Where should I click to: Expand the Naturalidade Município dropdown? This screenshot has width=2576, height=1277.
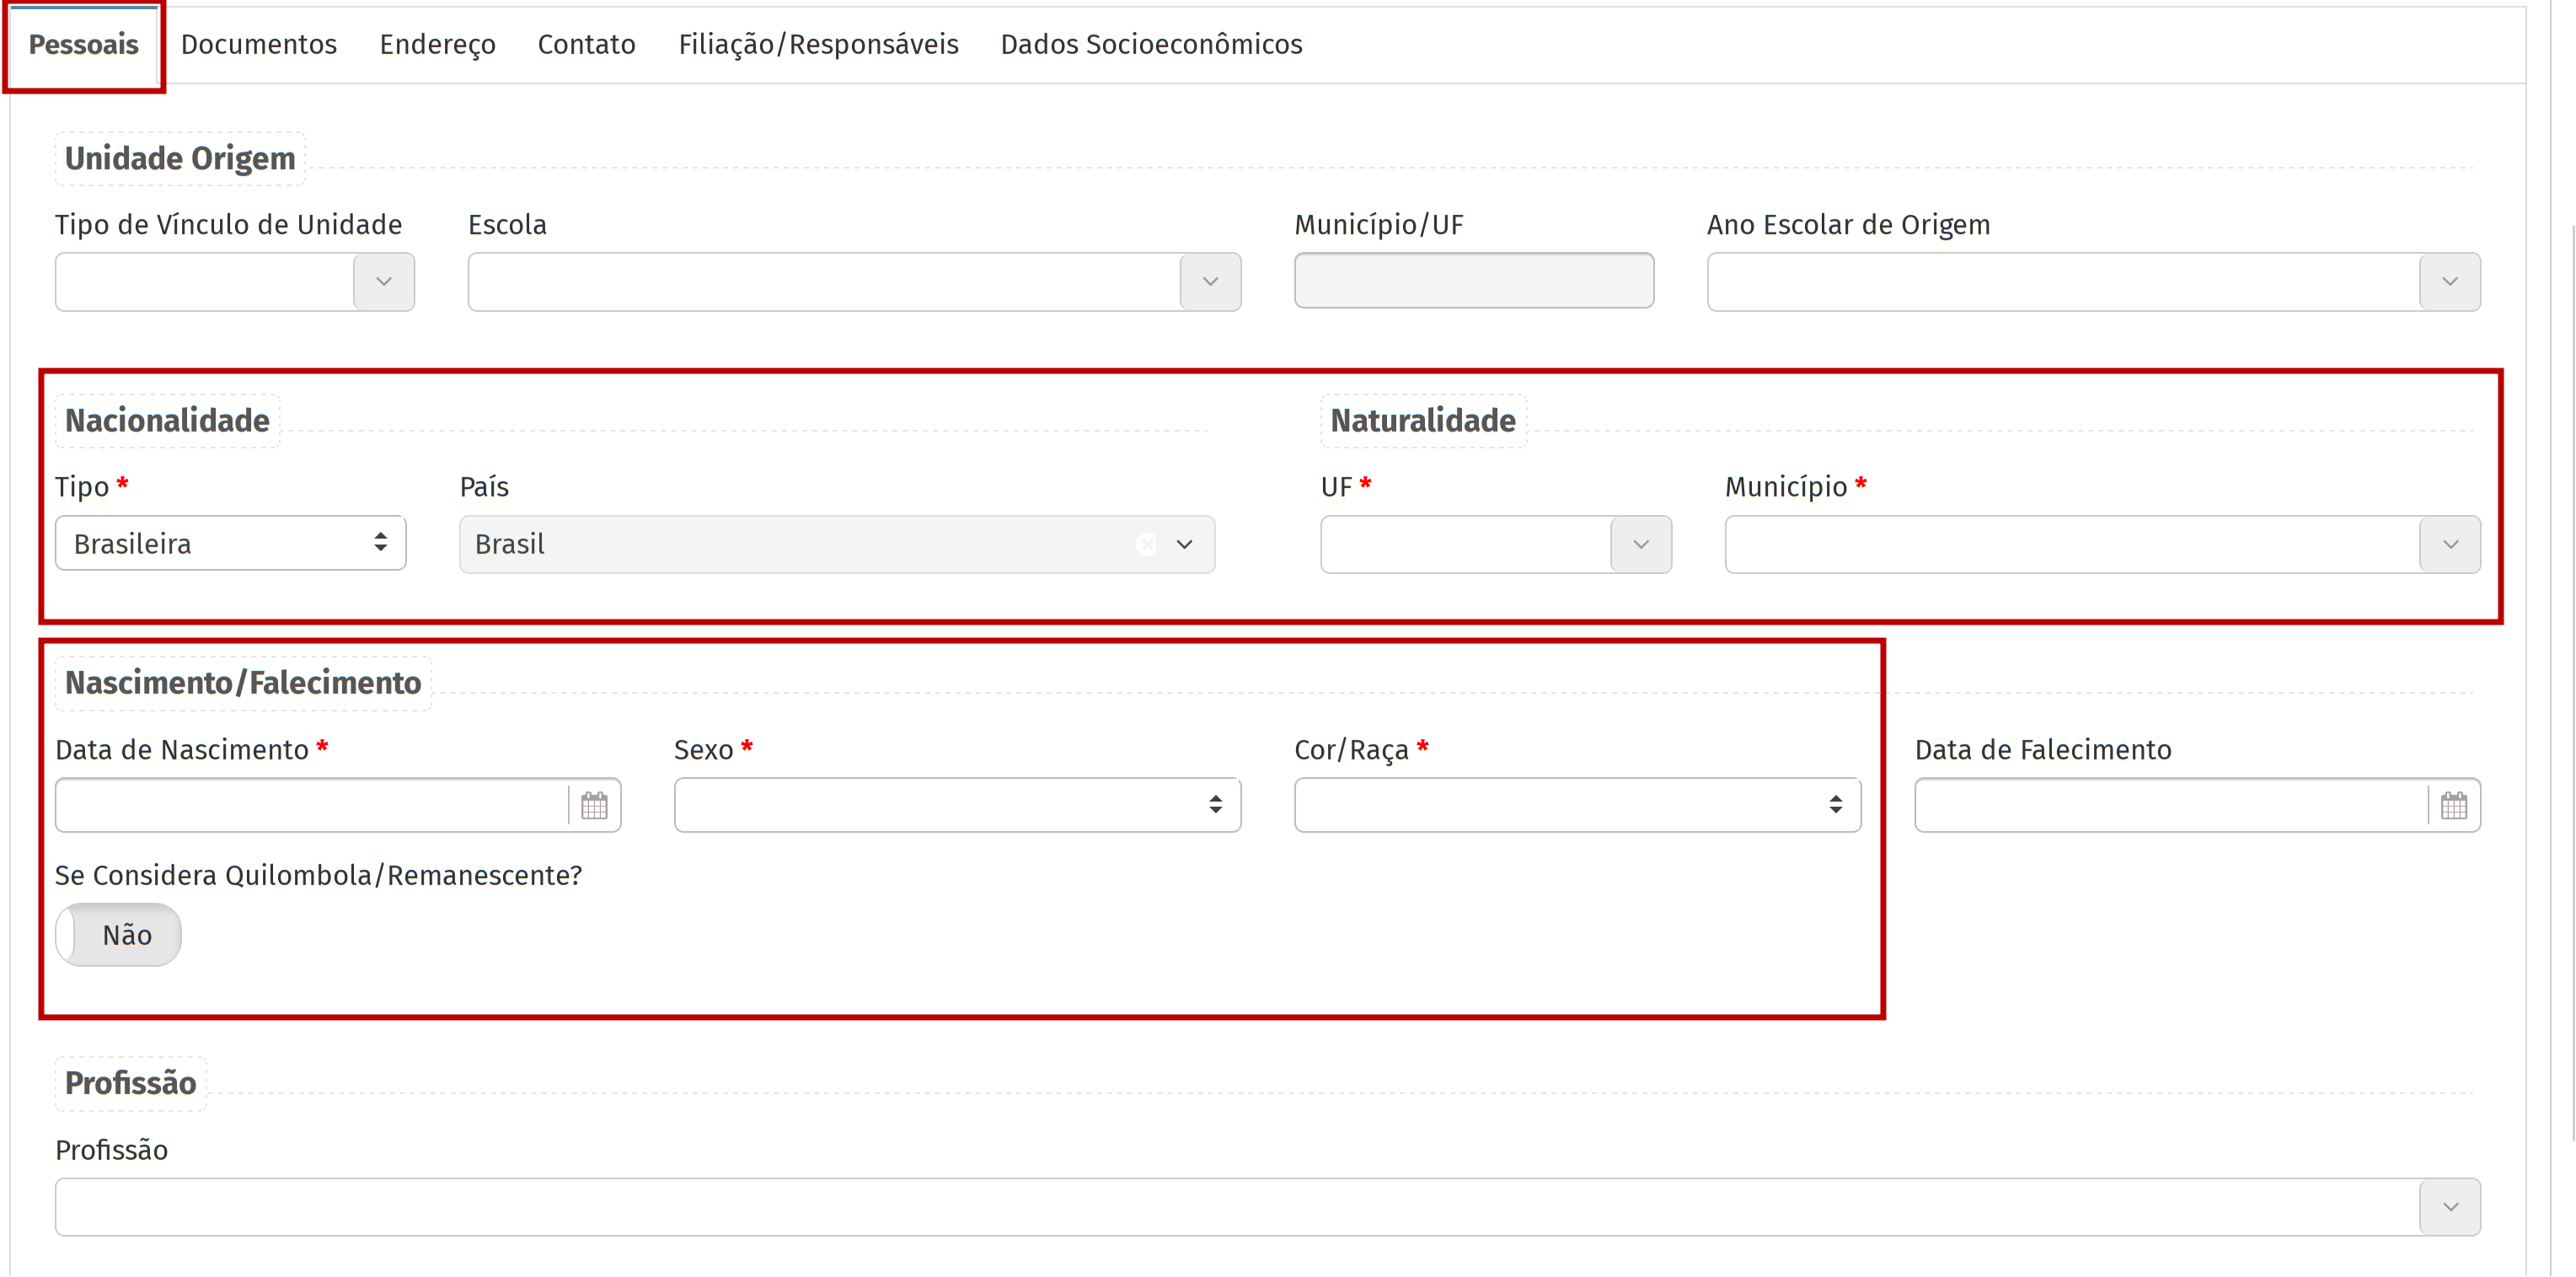pos(2449,544)
